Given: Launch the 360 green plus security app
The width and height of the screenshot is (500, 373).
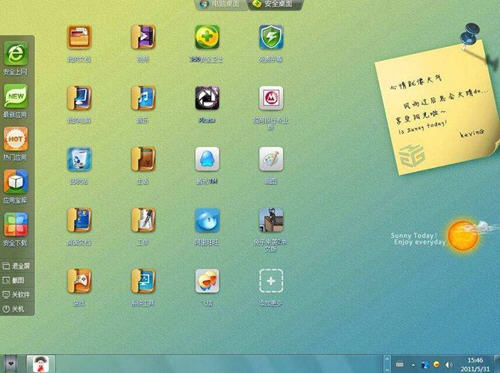Looking at the screenshot, I should point(207,37).
